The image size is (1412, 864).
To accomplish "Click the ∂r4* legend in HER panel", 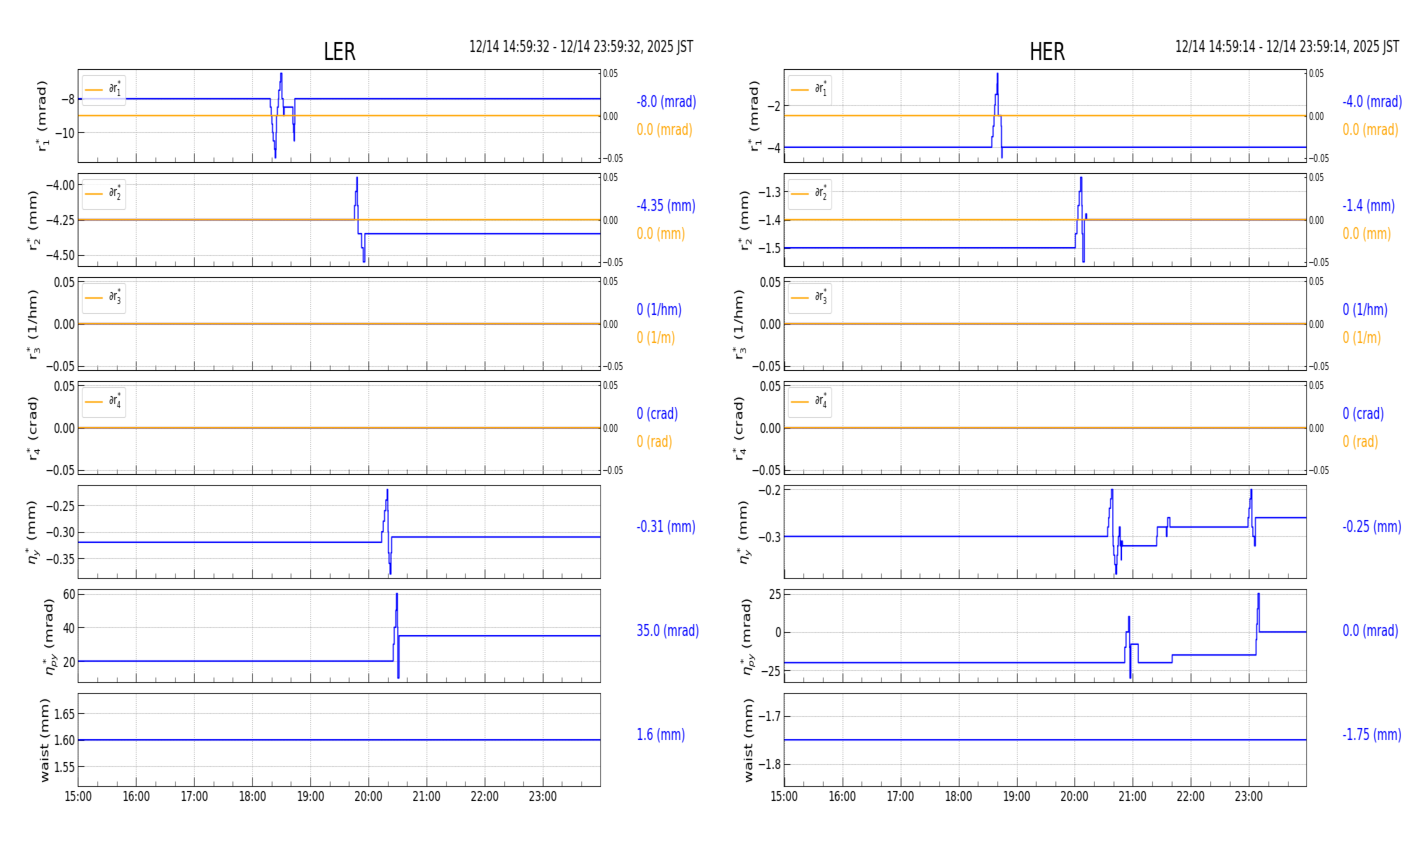I will [x=809, y=401].
